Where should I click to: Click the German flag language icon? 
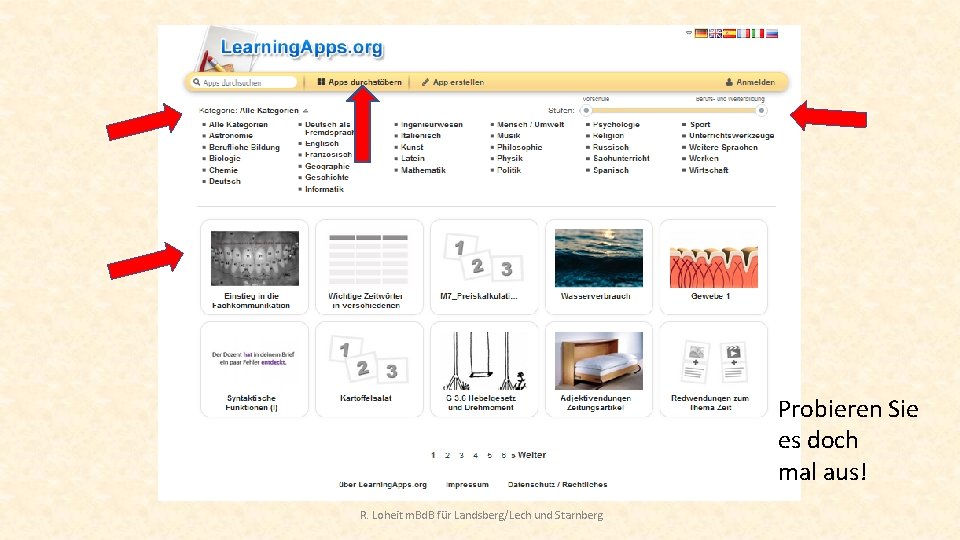[x=701, y=34]
